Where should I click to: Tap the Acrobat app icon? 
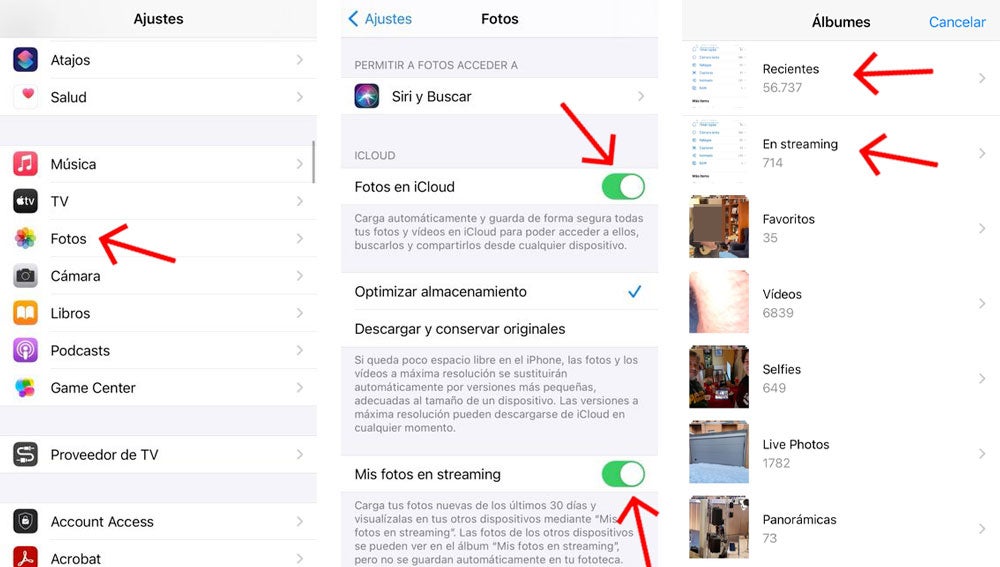click(x=26, y=557)
